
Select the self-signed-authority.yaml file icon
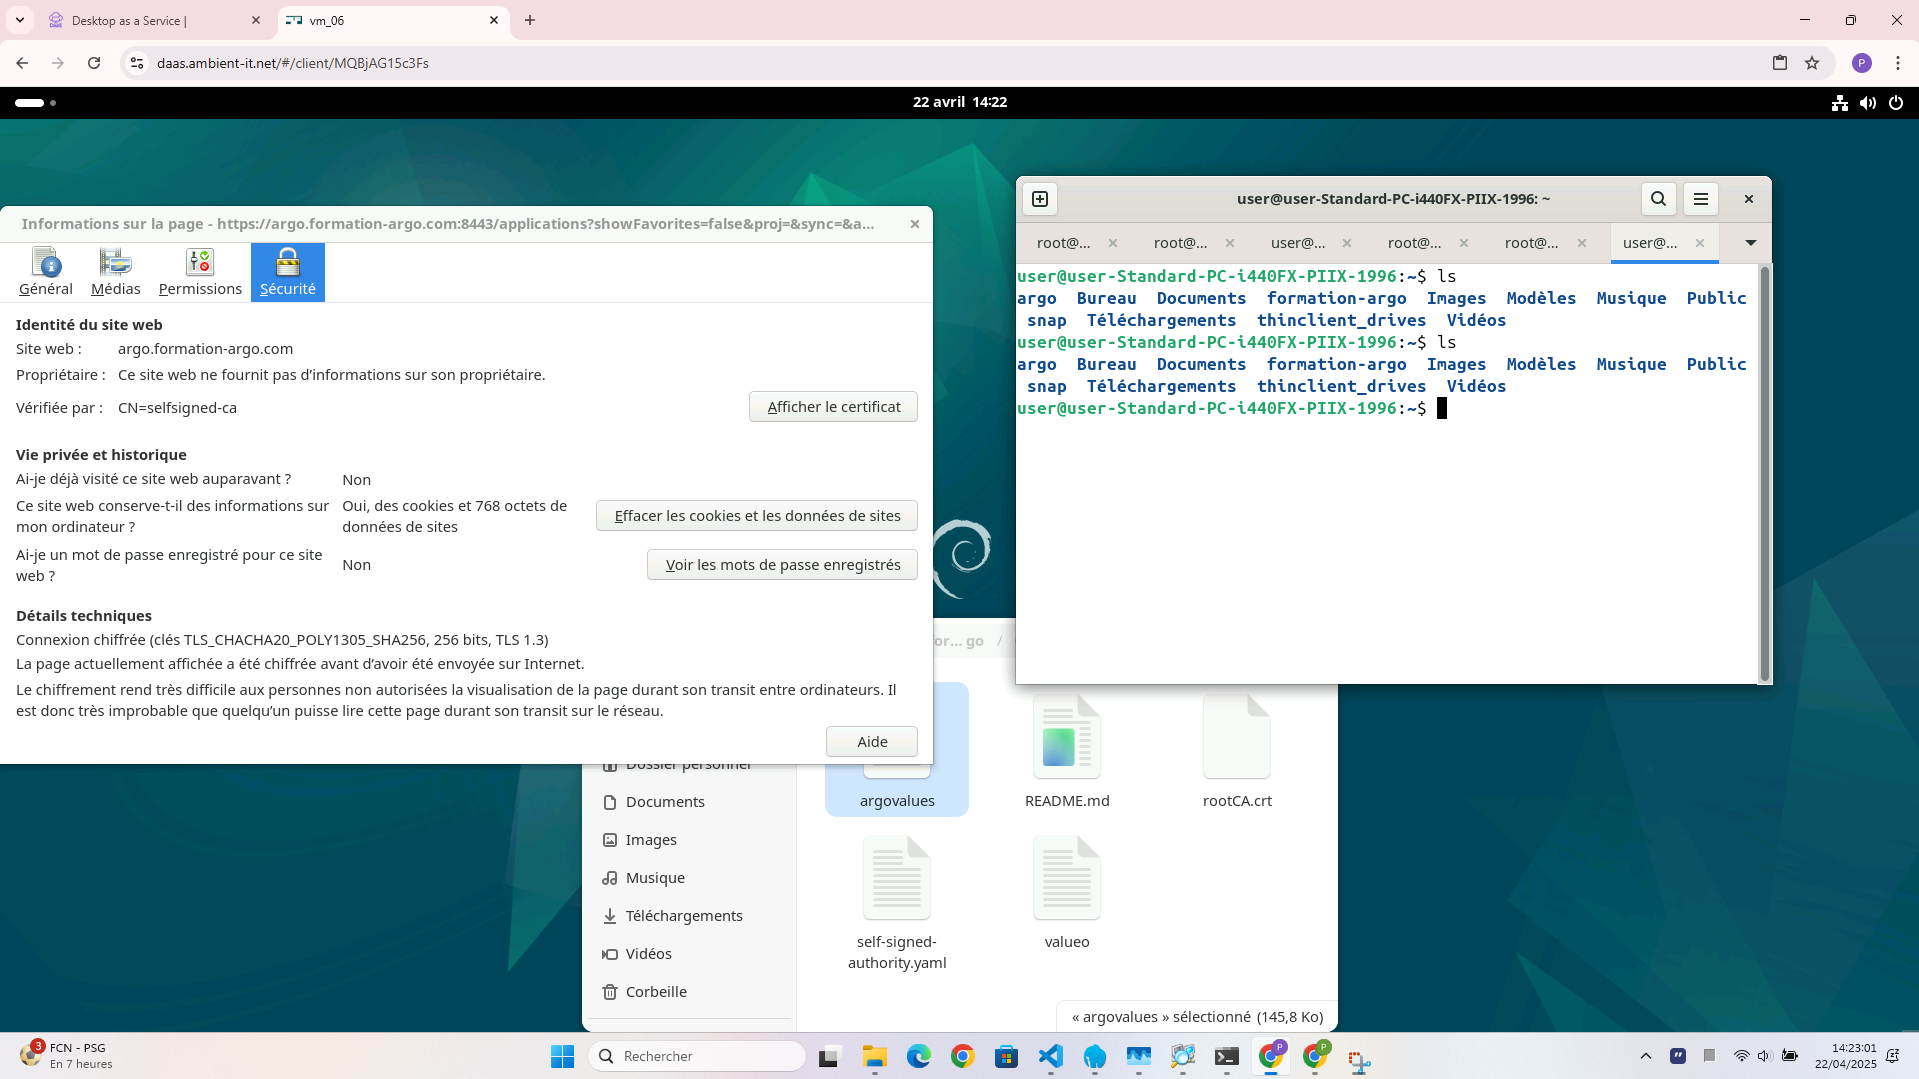pos(897,878)
